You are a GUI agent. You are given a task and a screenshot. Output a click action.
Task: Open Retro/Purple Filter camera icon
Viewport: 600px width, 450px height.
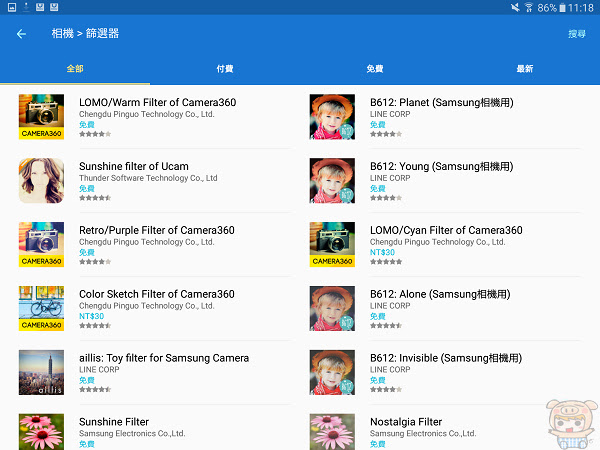coord(41,245)
